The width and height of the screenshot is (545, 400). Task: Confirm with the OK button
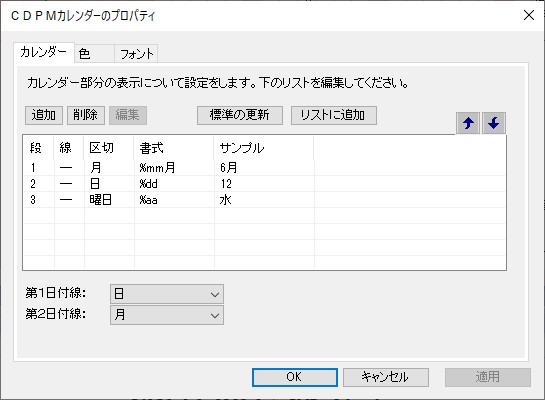[x=295, y=377]
